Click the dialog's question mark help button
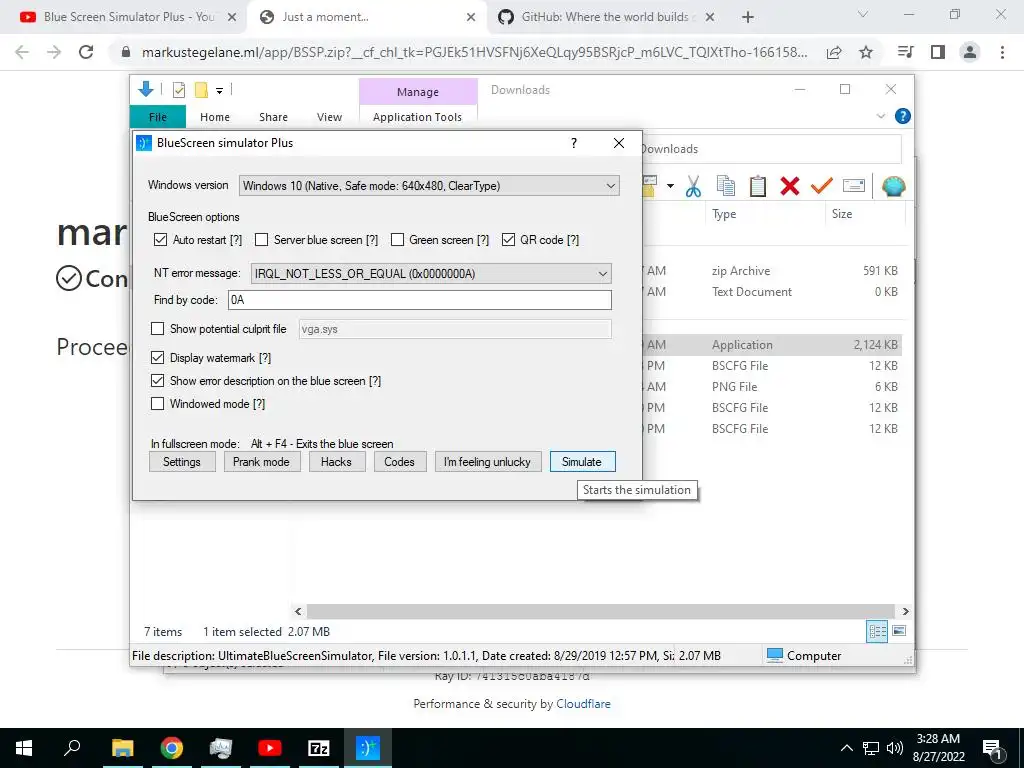The image size is (1024, 768). point(574,143)
